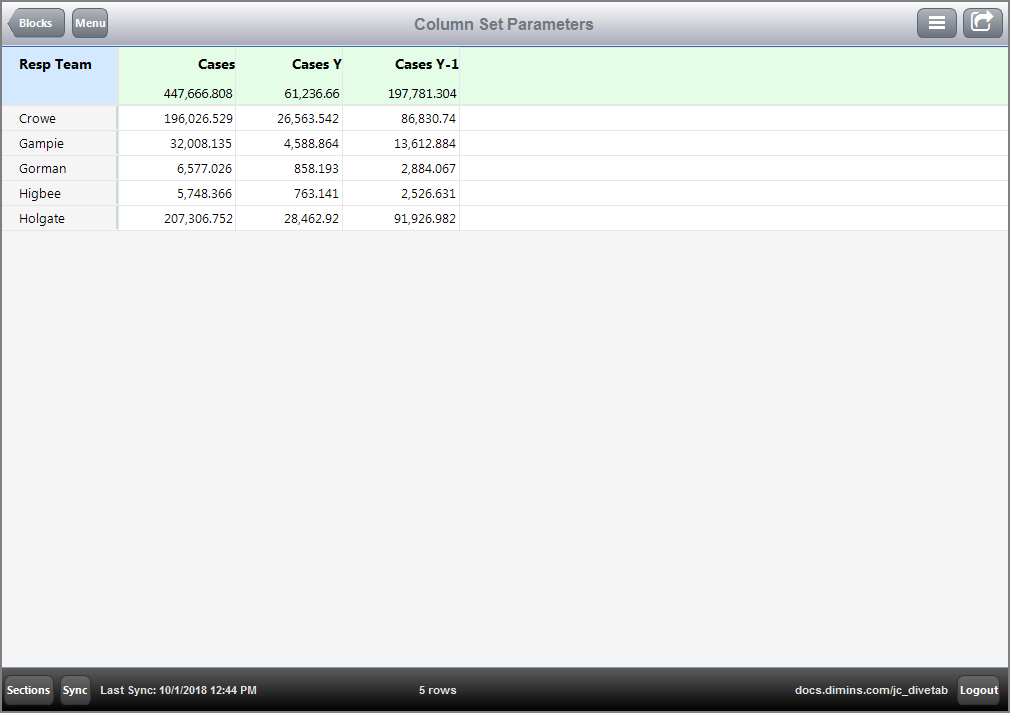
Task: Click the Last Sync timestamp
Action: [x=178, y=690]
